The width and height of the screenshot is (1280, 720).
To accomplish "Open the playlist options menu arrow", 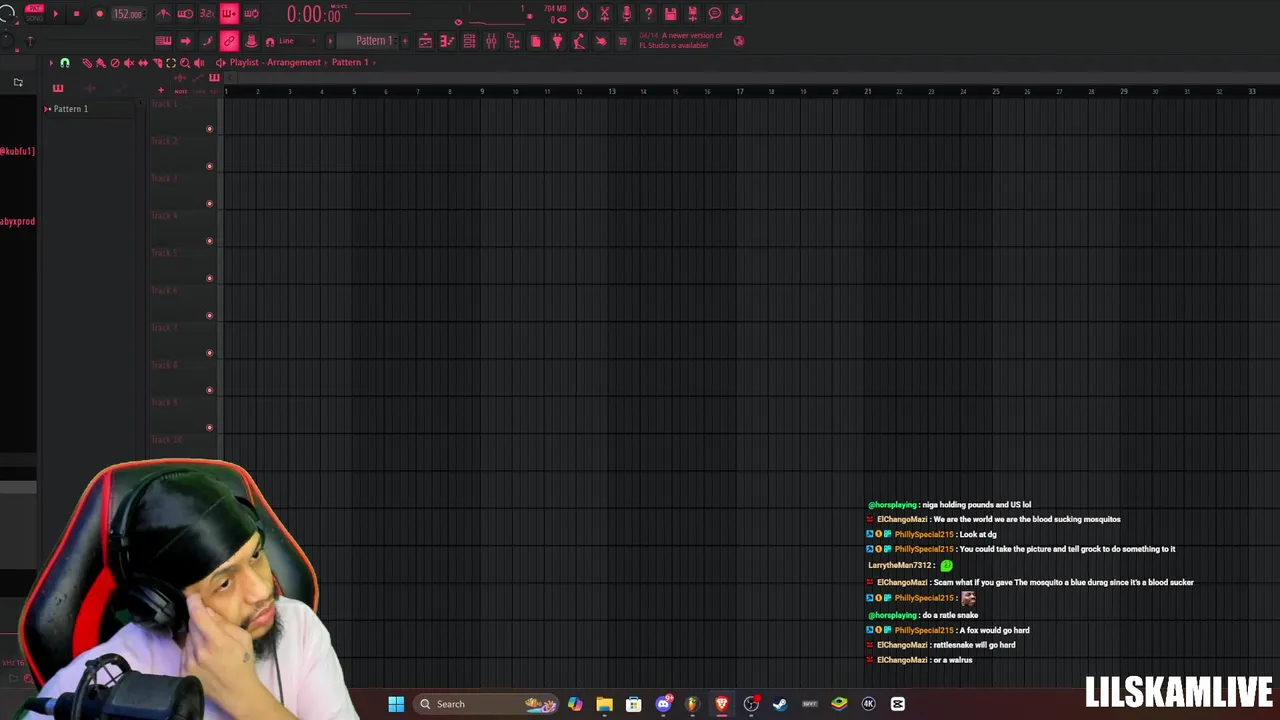I will point(51,63).
